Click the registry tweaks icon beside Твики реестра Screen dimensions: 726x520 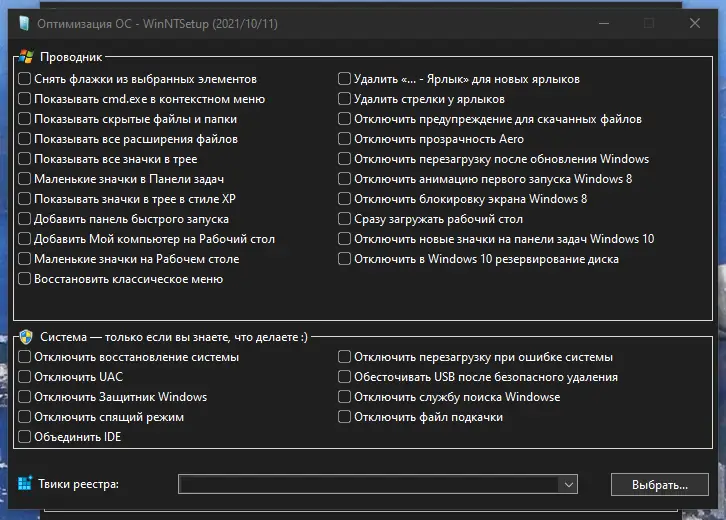pyautogui.click(x=26, y=484)
